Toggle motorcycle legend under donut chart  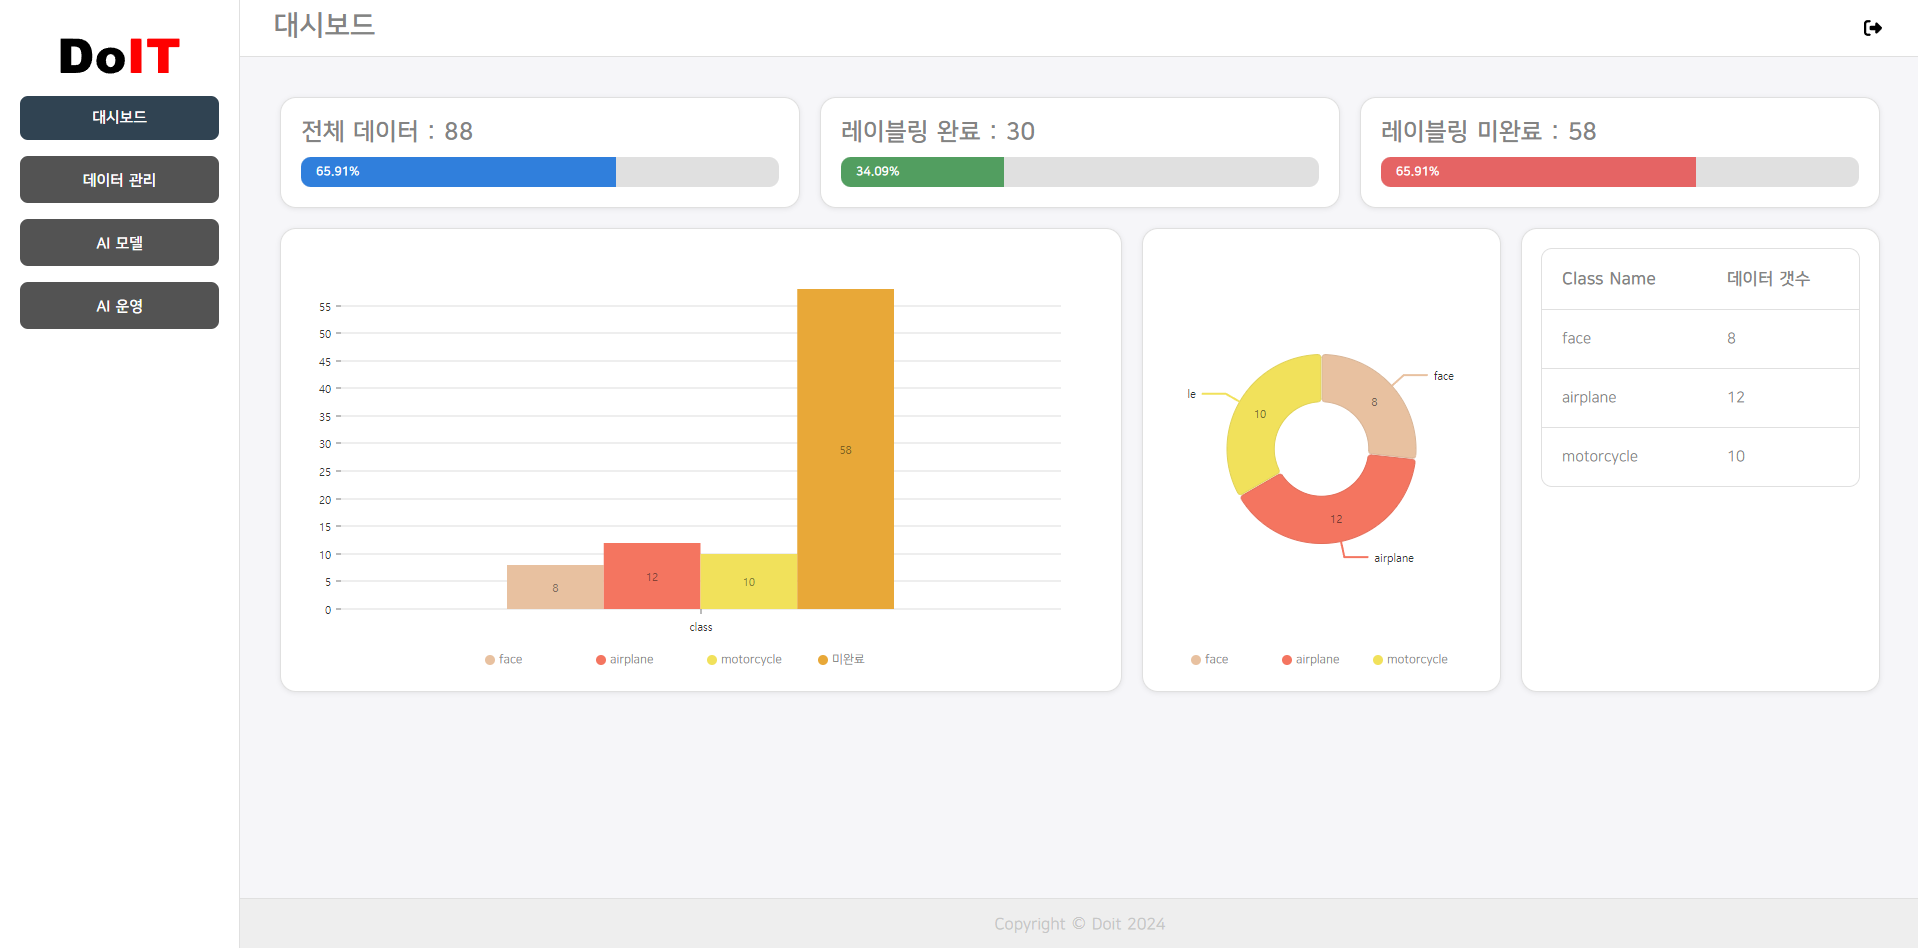1410,659
